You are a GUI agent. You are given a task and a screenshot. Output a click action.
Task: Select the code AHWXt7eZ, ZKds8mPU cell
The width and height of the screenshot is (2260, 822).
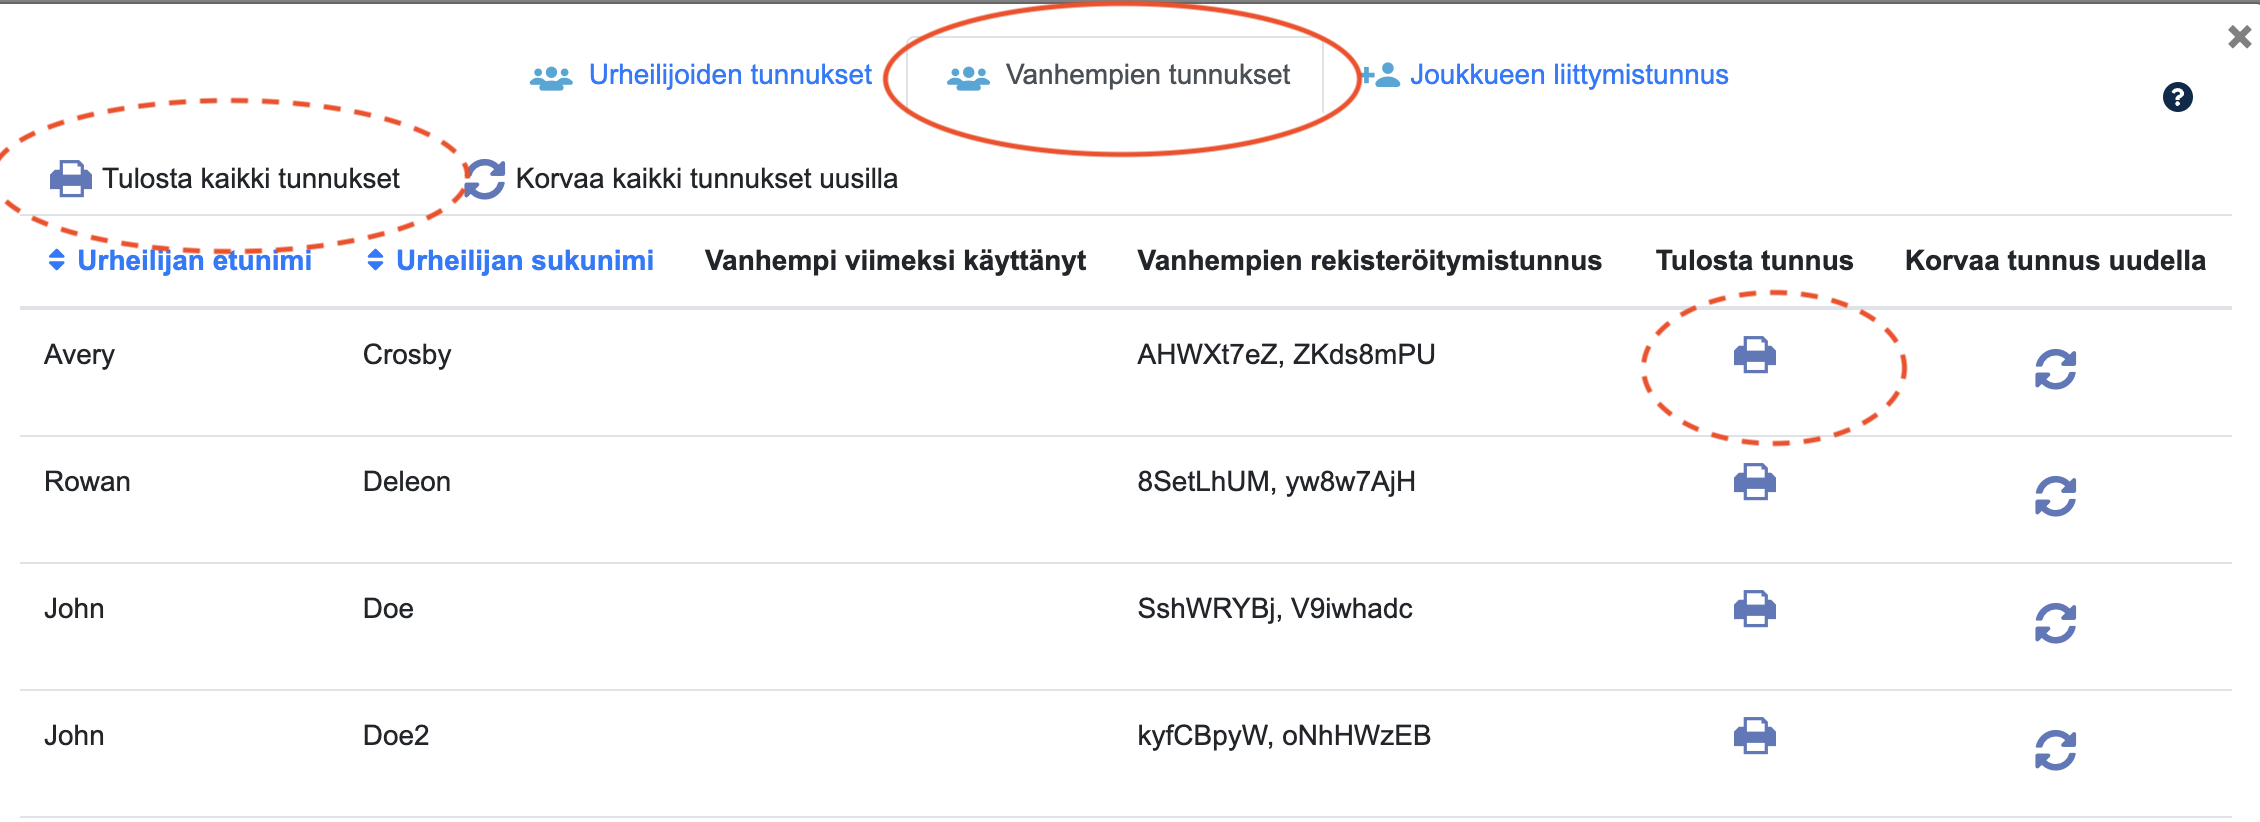pos(1286,355)
